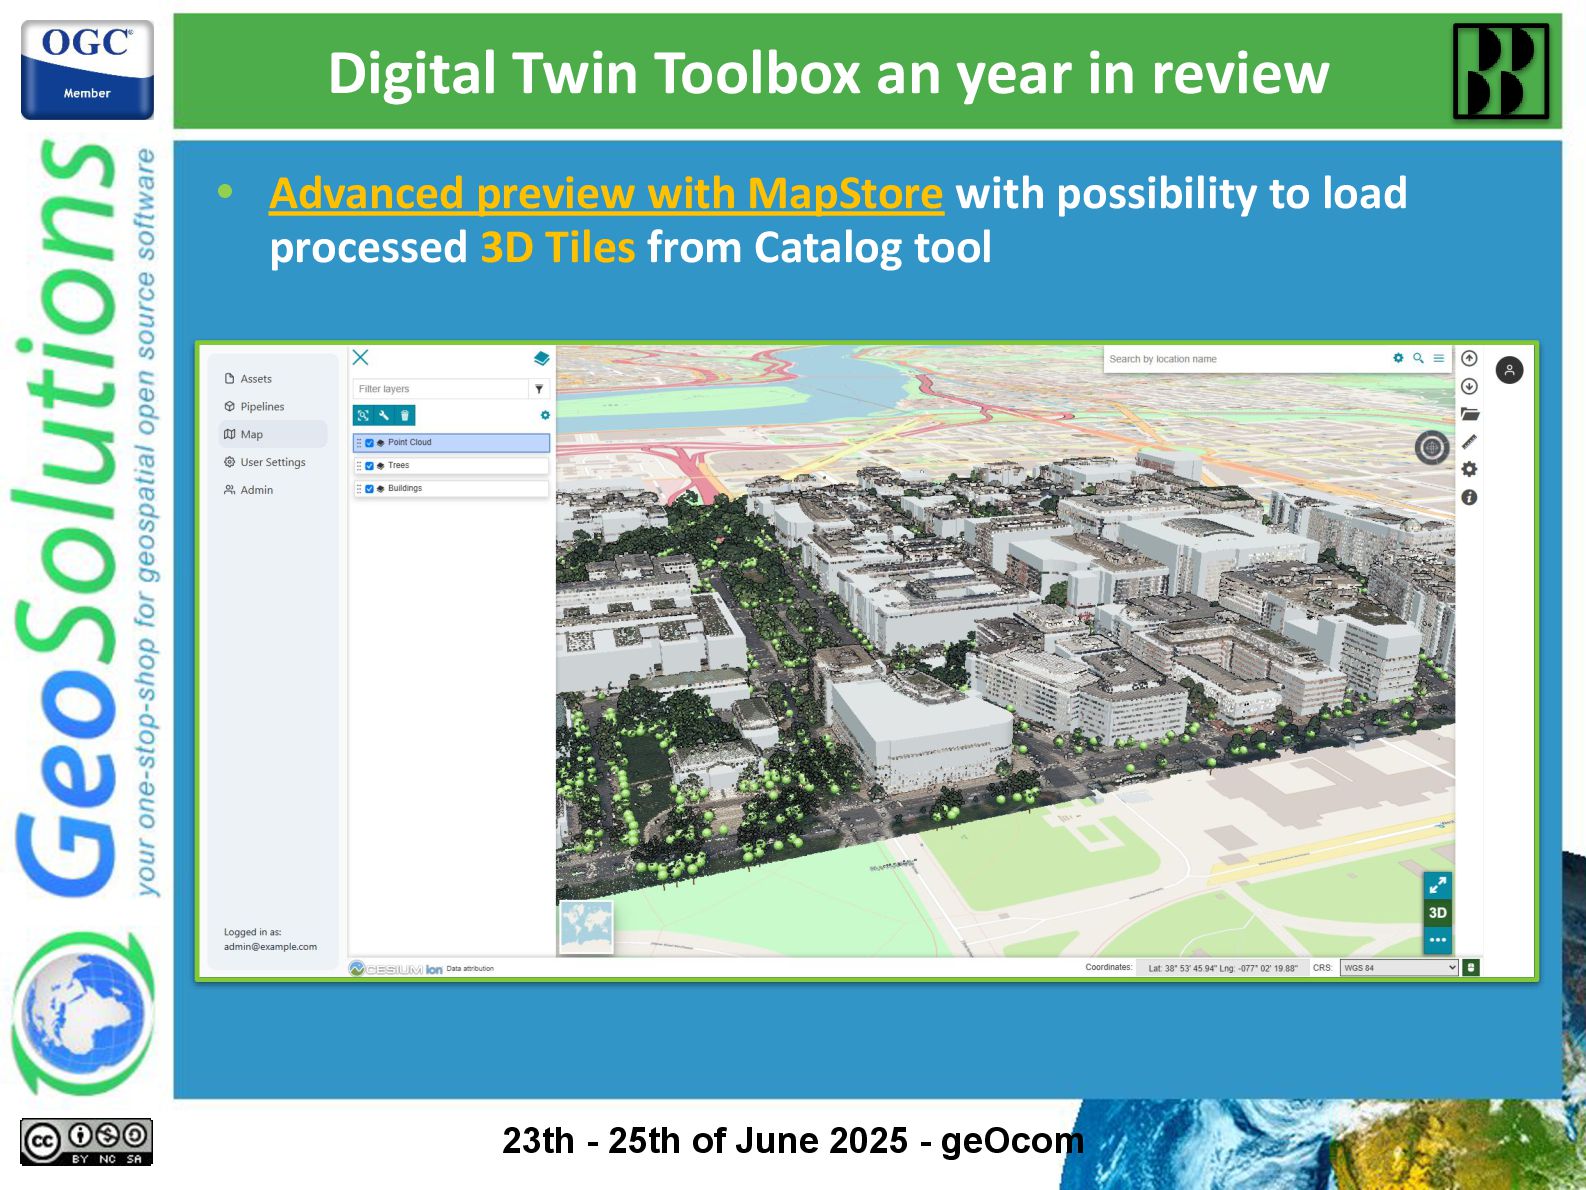
Task: Open layer settings wrench tool
Action: pyautogui.click(x=384, y=415)
